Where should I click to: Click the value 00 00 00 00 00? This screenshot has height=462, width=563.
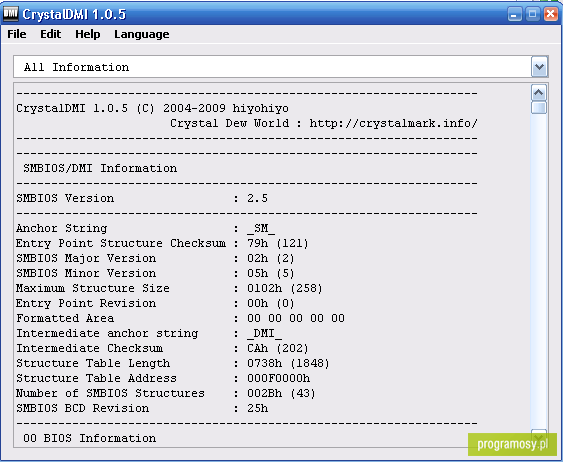(296, 318)
